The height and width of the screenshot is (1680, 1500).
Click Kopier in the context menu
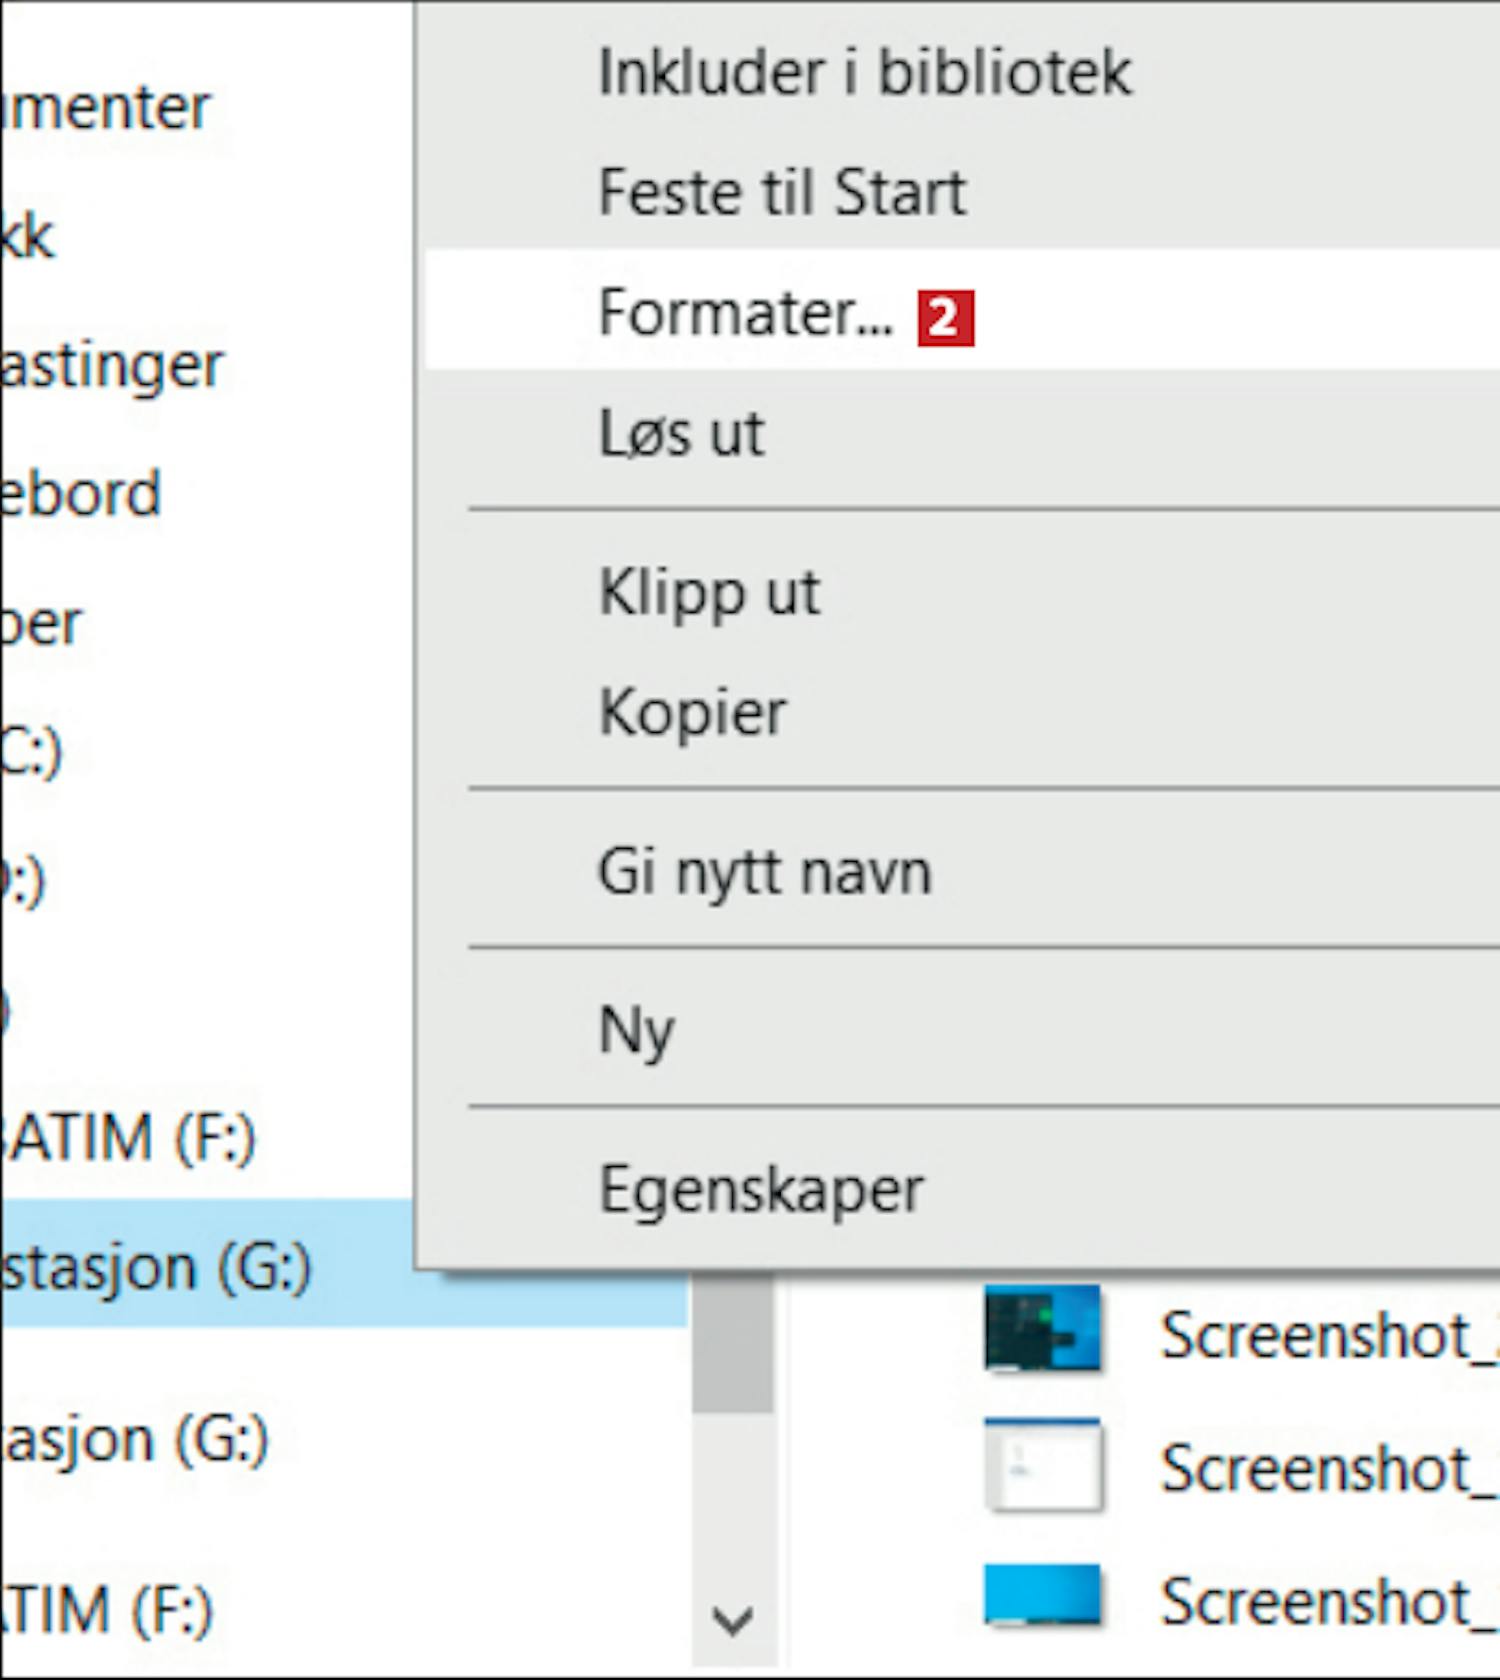click(692, 712)
